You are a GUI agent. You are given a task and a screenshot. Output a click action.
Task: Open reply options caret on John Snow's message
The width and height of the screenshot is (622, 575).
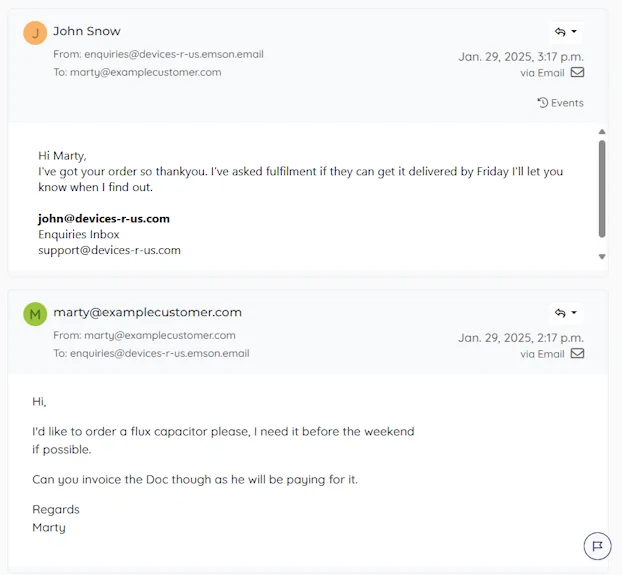[574, 31]
